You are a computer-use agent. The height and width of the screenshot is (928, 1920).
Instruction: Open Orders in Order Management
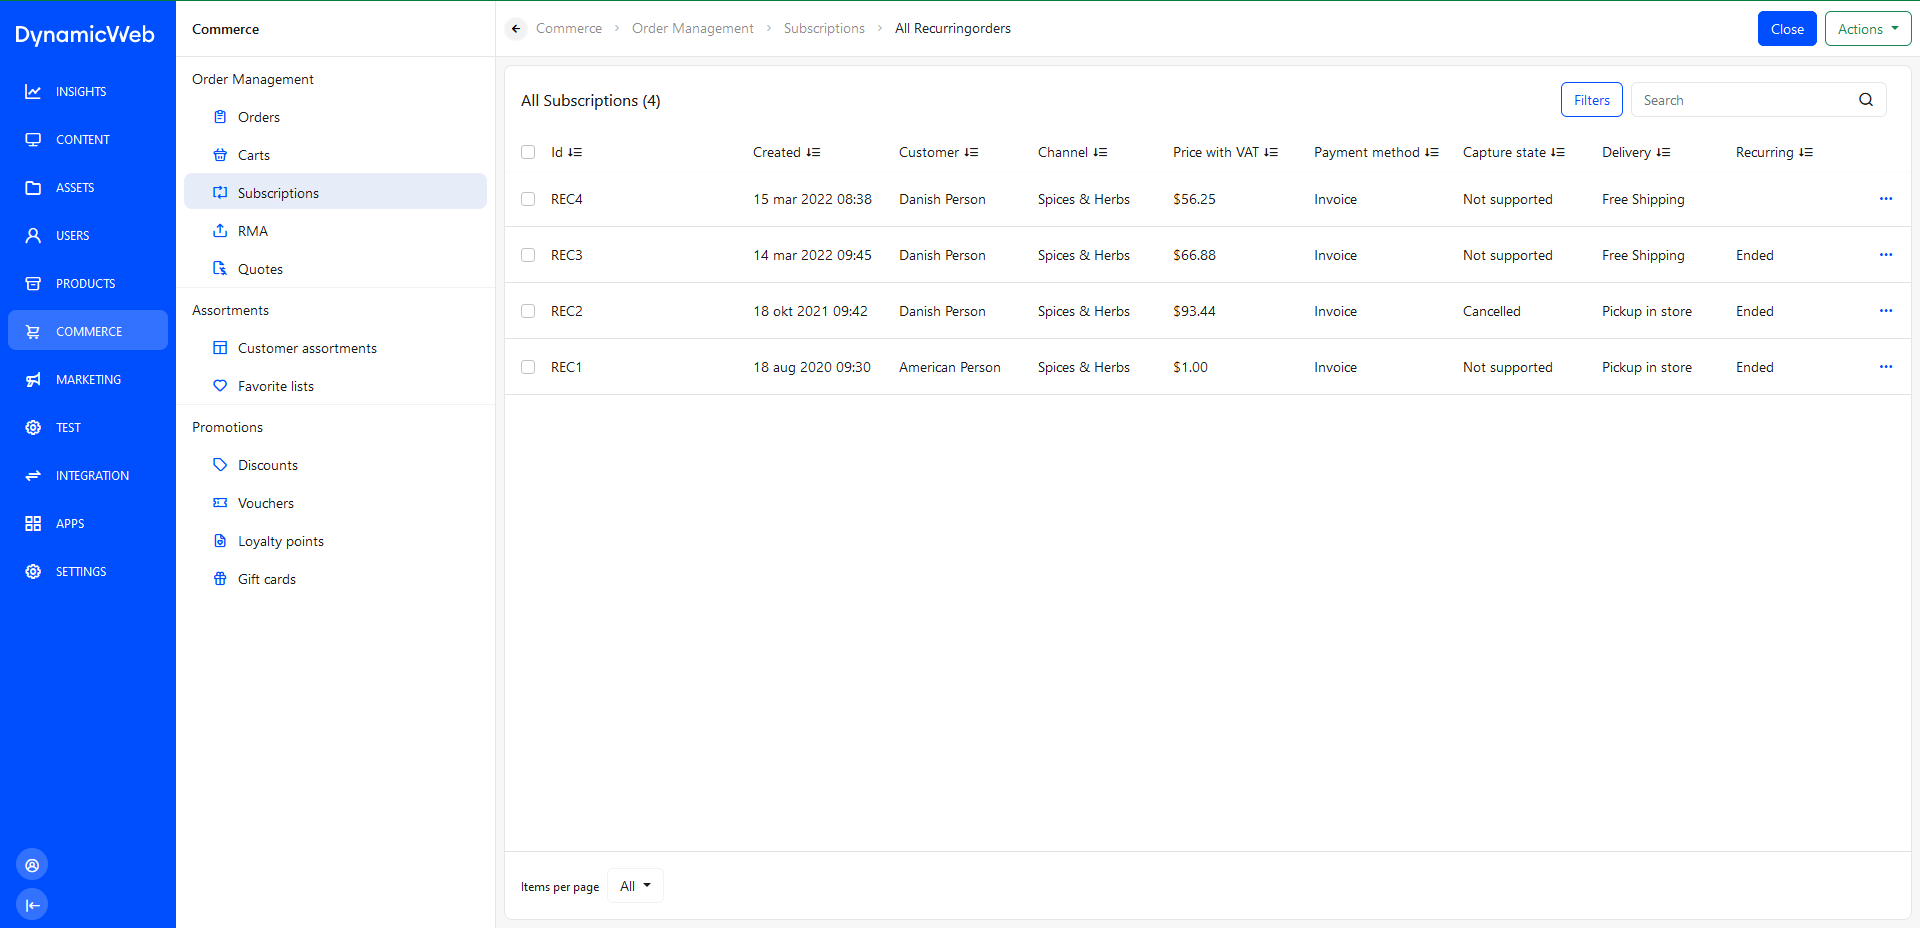coord(335,117)
